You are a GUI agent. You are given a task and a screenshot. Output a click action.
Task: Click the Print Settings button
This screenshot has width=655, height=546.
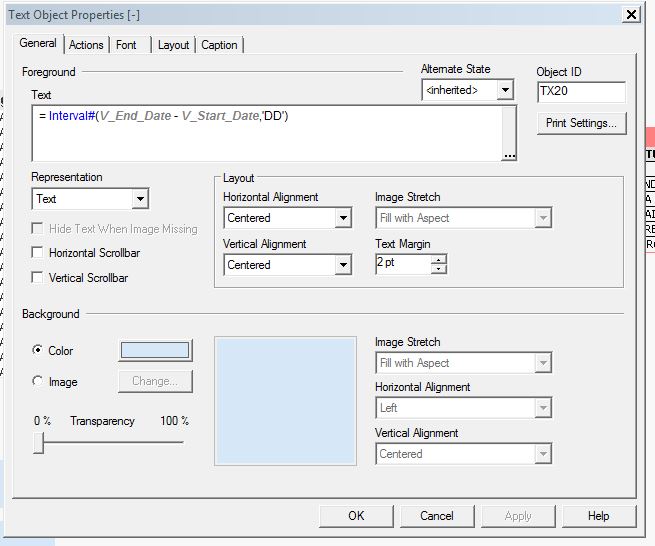582,123
